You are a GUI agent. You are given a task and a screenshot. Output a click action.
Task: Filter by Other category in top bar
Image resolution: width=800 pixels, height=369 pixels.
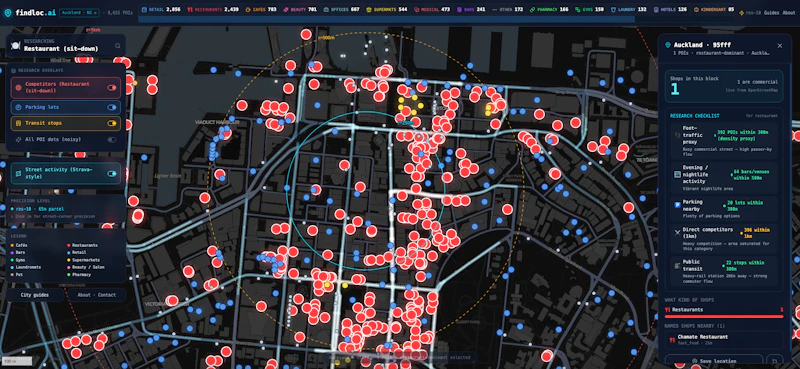coord(508,9)
